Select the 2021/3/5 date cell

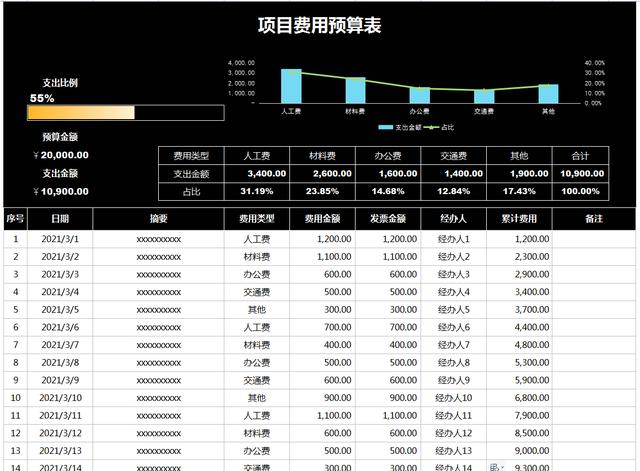[60, 310]
